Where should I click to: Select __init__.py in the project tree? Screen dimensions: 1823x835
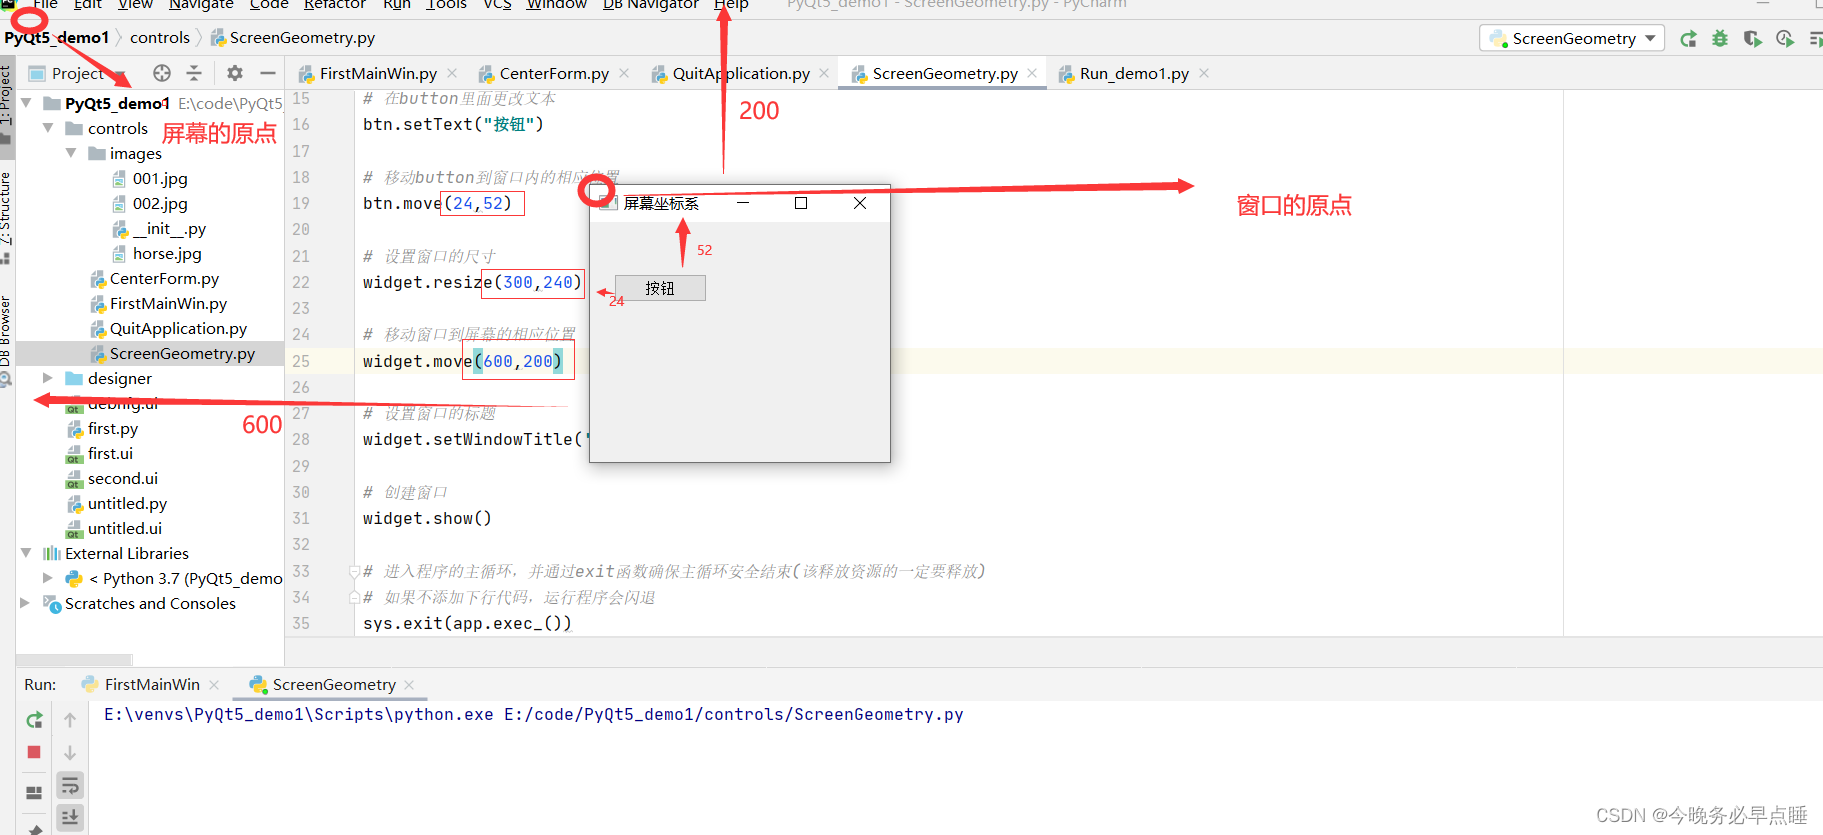[169, 228]
